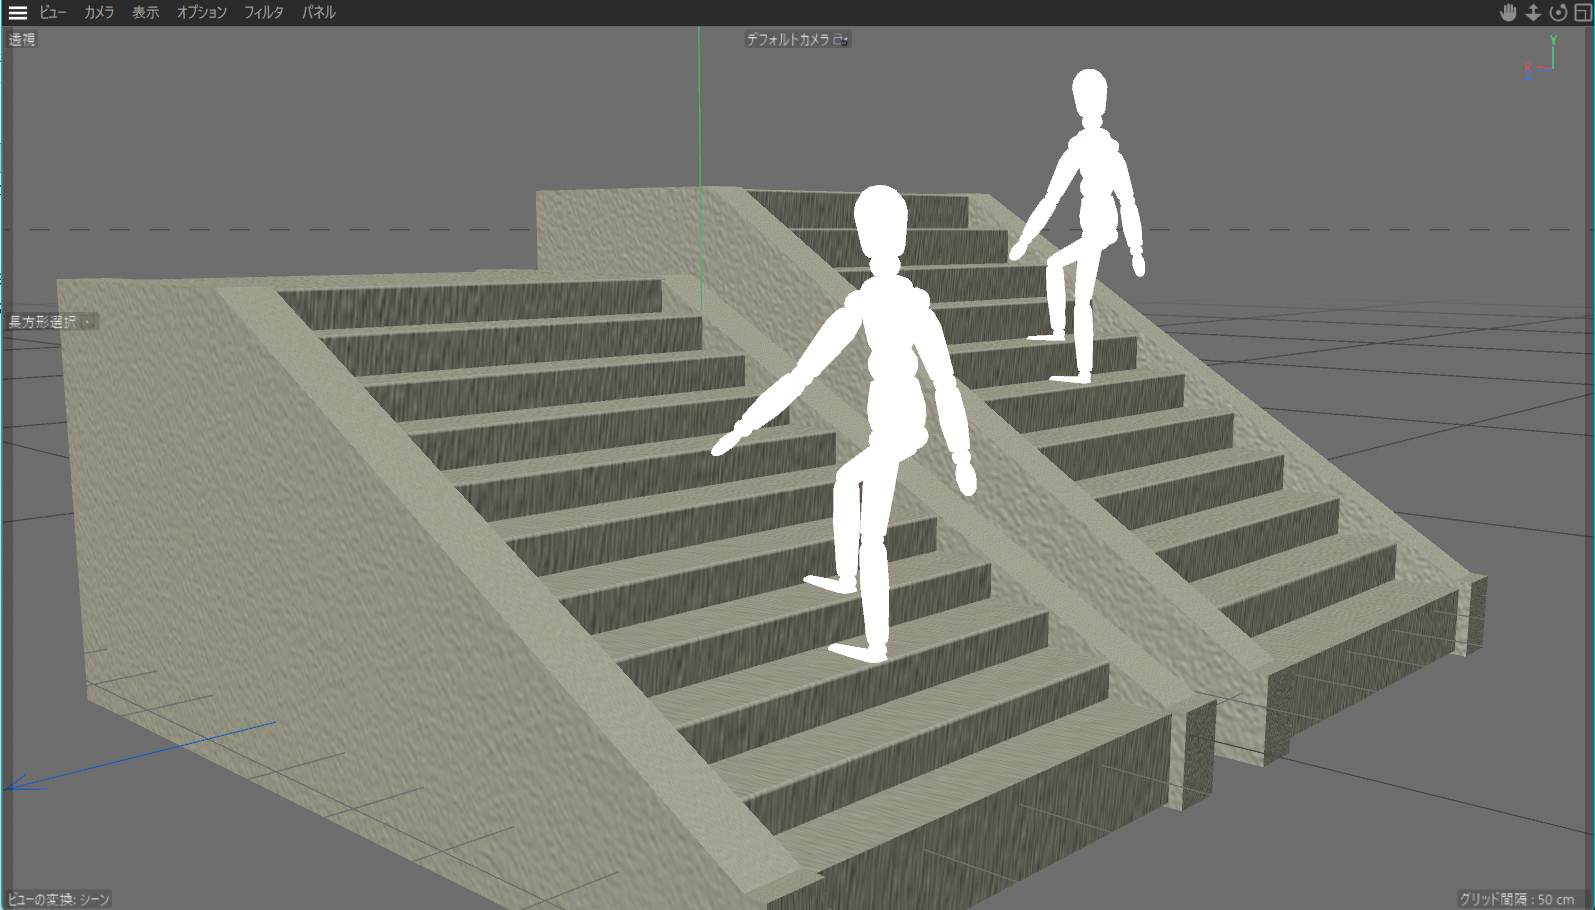Toggle the active view layout icon
Image resolution: width=1595 pixels, height=910 pixels.
click(x=1583, y=13)
